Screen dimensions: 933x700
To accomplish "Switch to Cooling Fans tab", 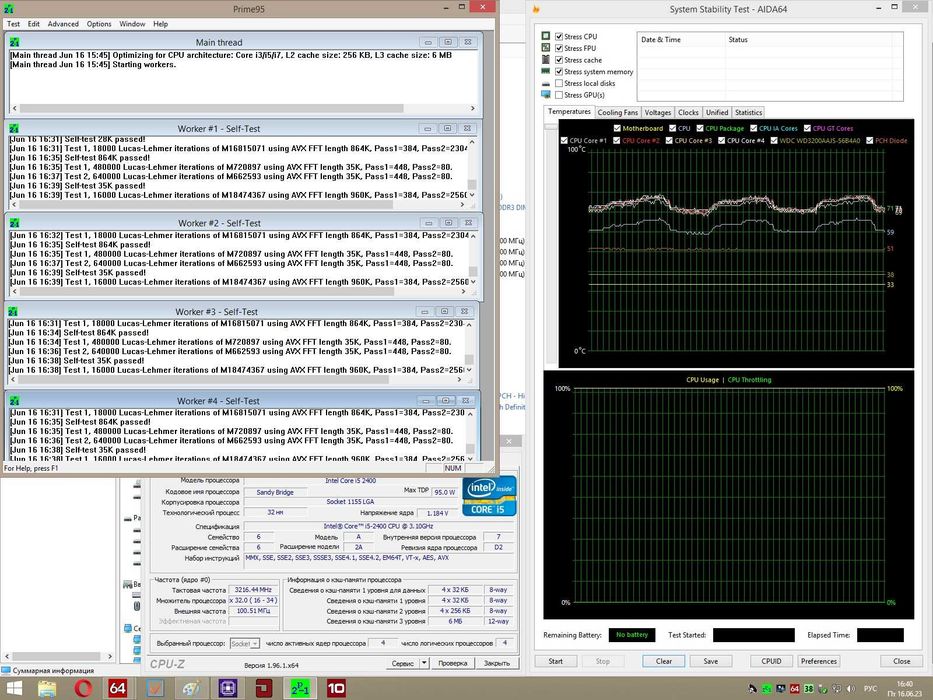I will tap(618, 112).
